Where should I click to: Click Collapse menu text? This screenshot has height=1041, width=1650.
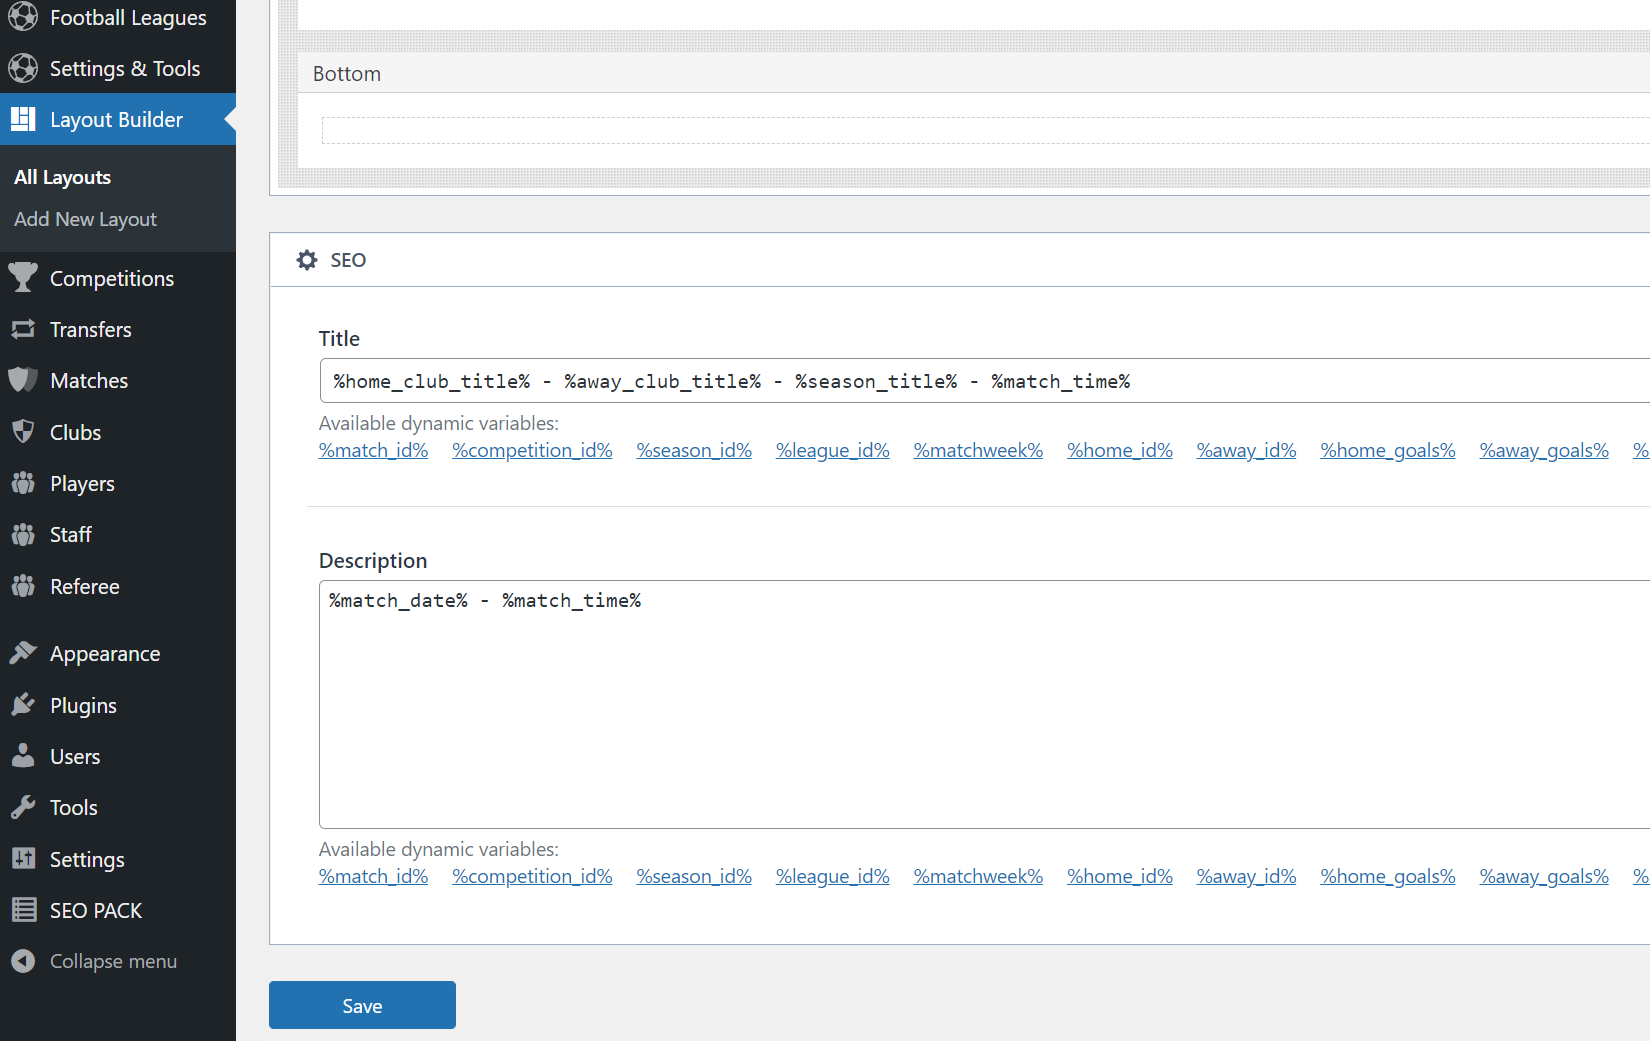click(x=113, y=961)
